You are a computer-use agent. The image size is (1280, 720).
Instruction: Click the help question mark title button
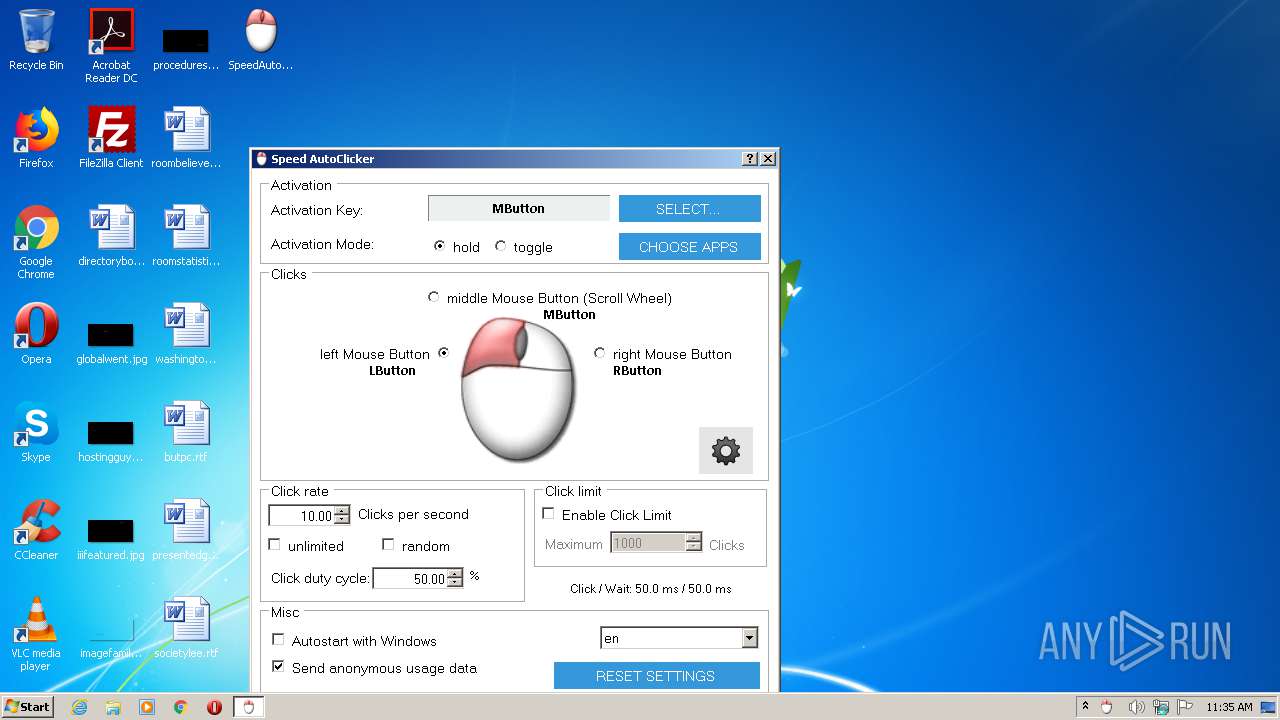(750, 159)
